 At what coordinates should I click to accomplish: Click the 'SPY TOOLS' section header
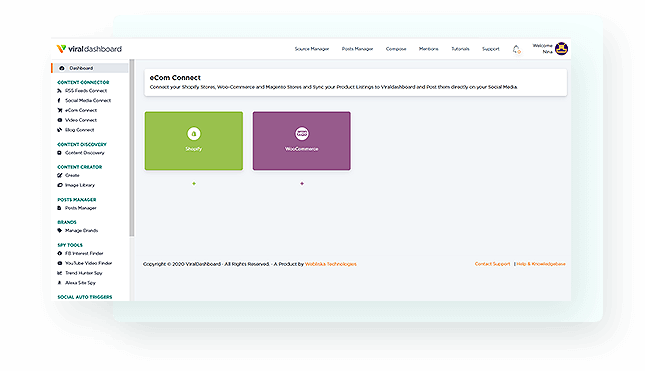[70, 245]
